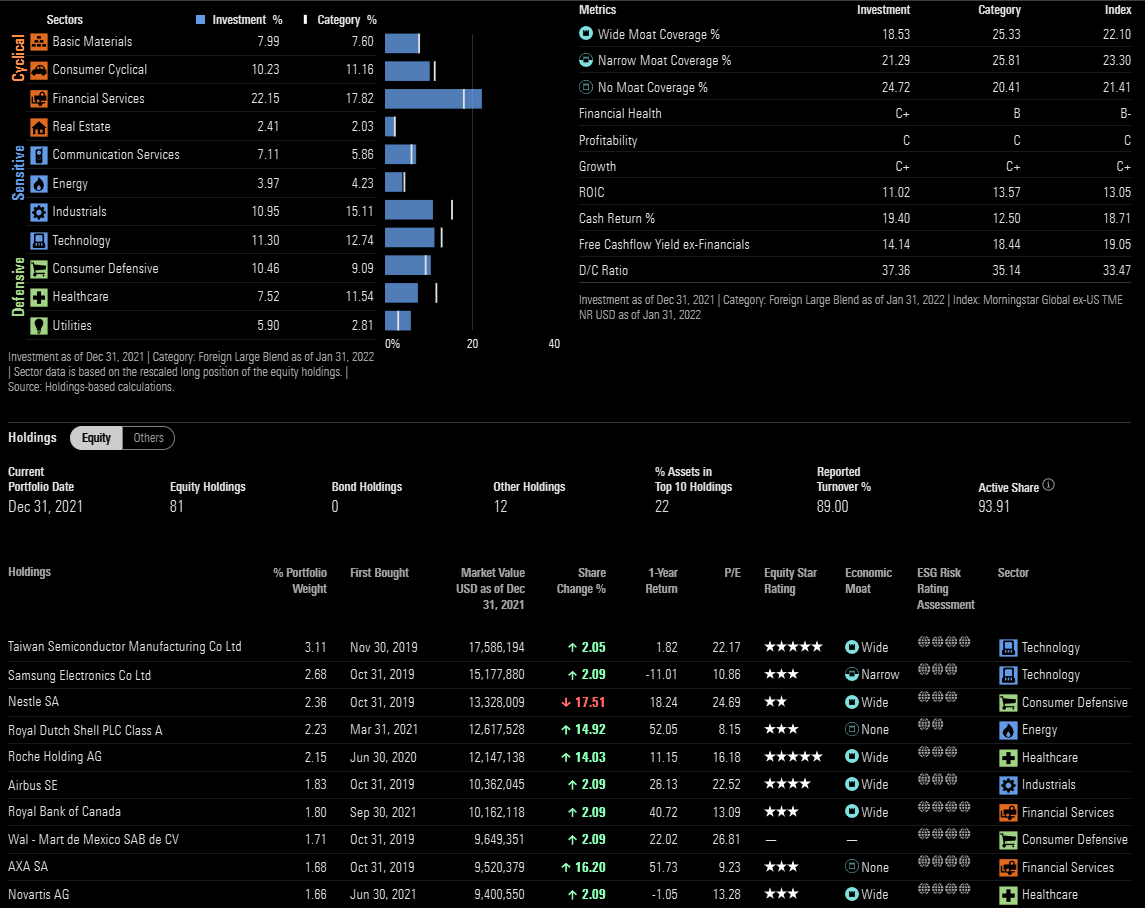
Task: Click the Basic Materials sector icon
Action: tap(39, 42)
